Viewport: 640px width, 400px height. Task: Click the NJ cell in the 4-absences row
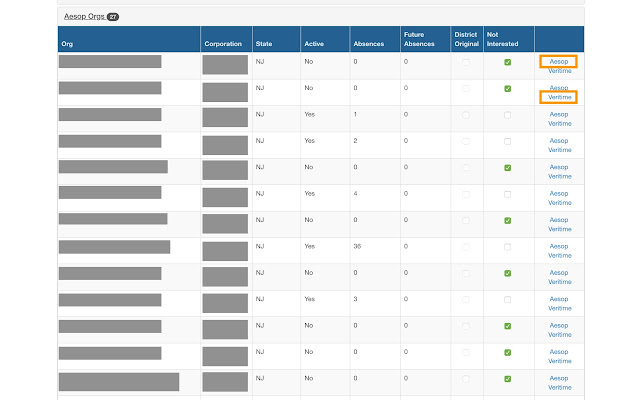tap(260, 193)
